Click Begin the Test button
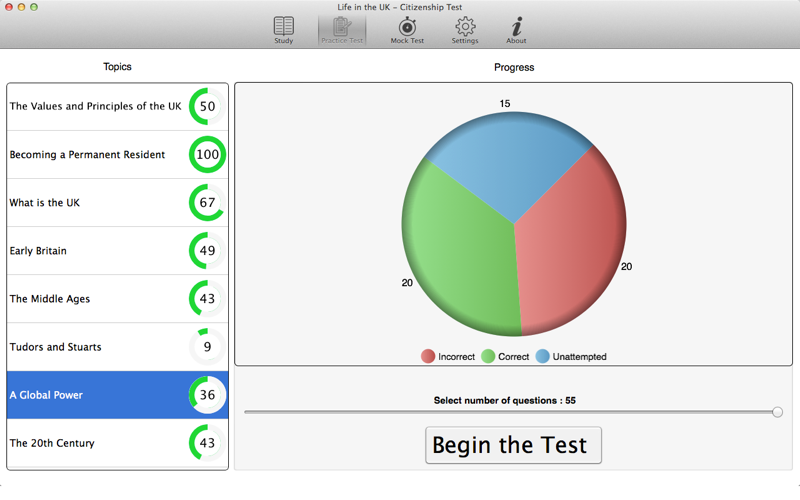 coord(513,445)
